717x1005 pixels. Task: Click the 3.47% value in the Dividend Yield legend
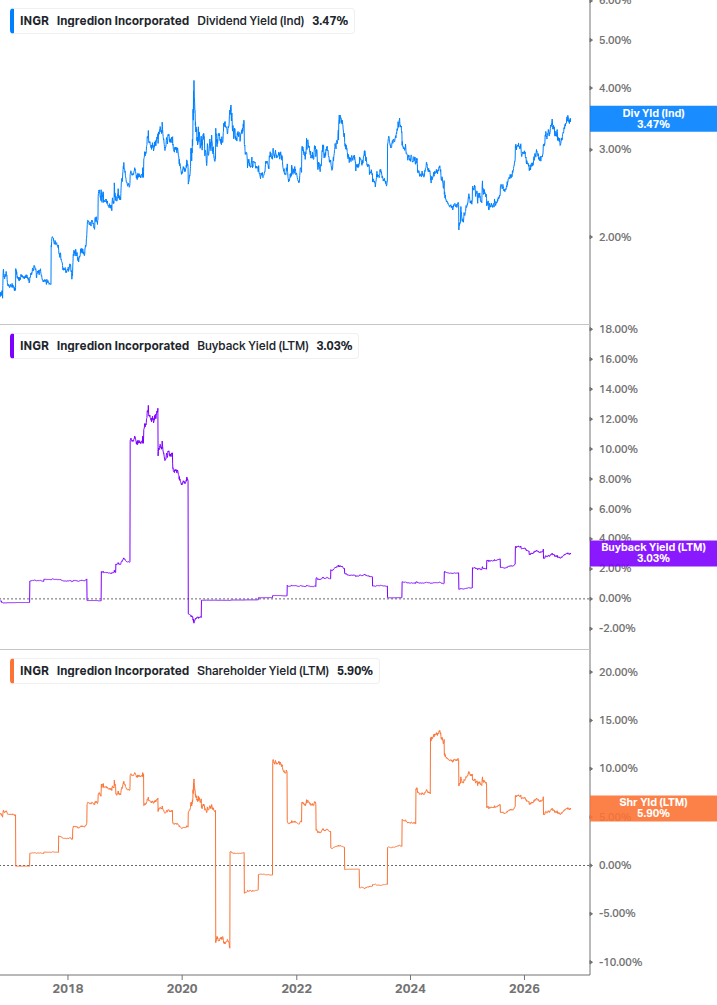click(330, 21)
